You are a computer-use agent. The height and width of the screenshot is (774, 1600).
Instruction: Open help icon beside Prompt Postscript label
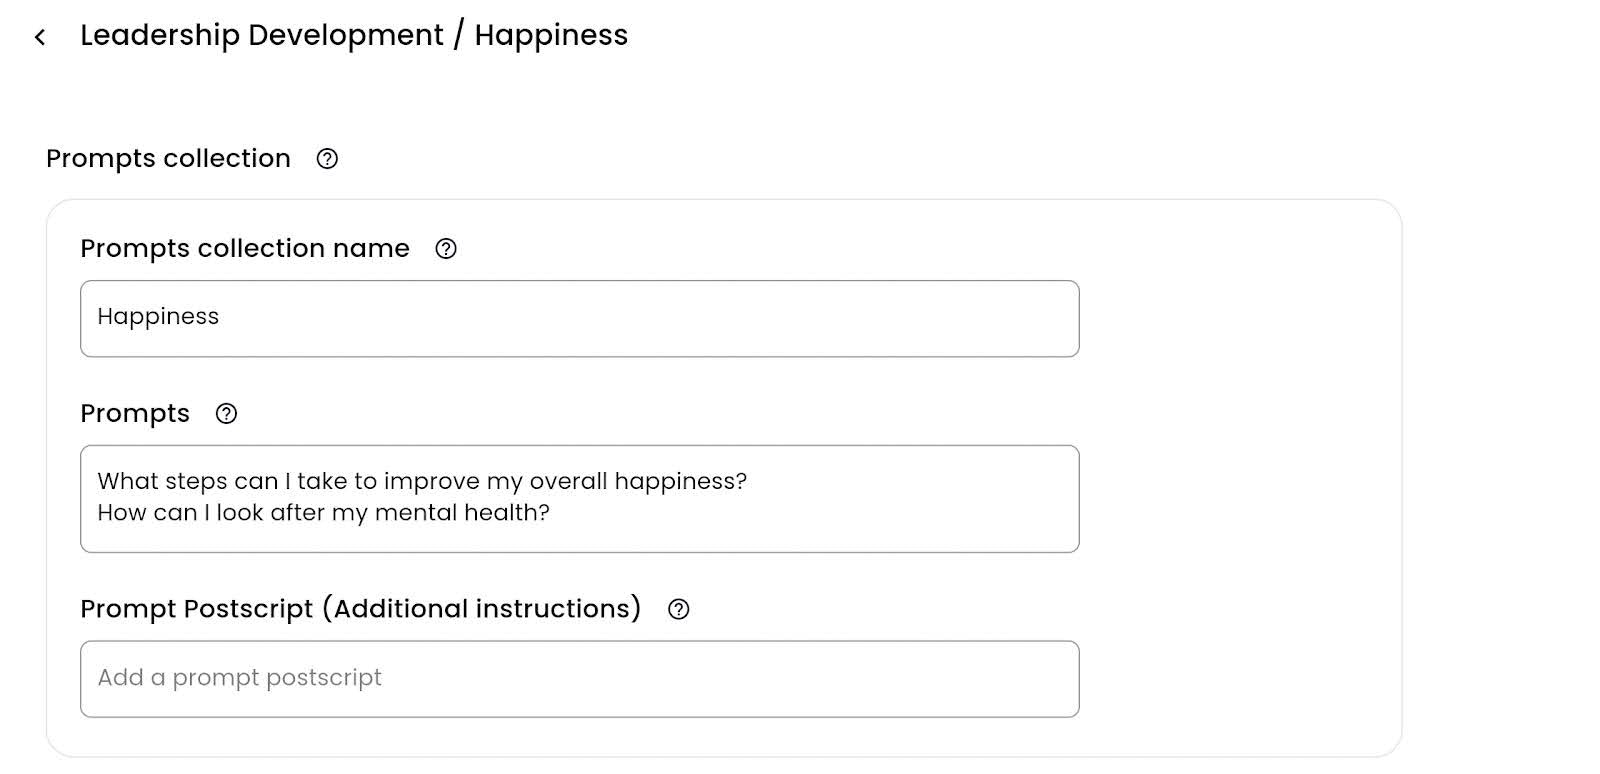tap(679, 609)
